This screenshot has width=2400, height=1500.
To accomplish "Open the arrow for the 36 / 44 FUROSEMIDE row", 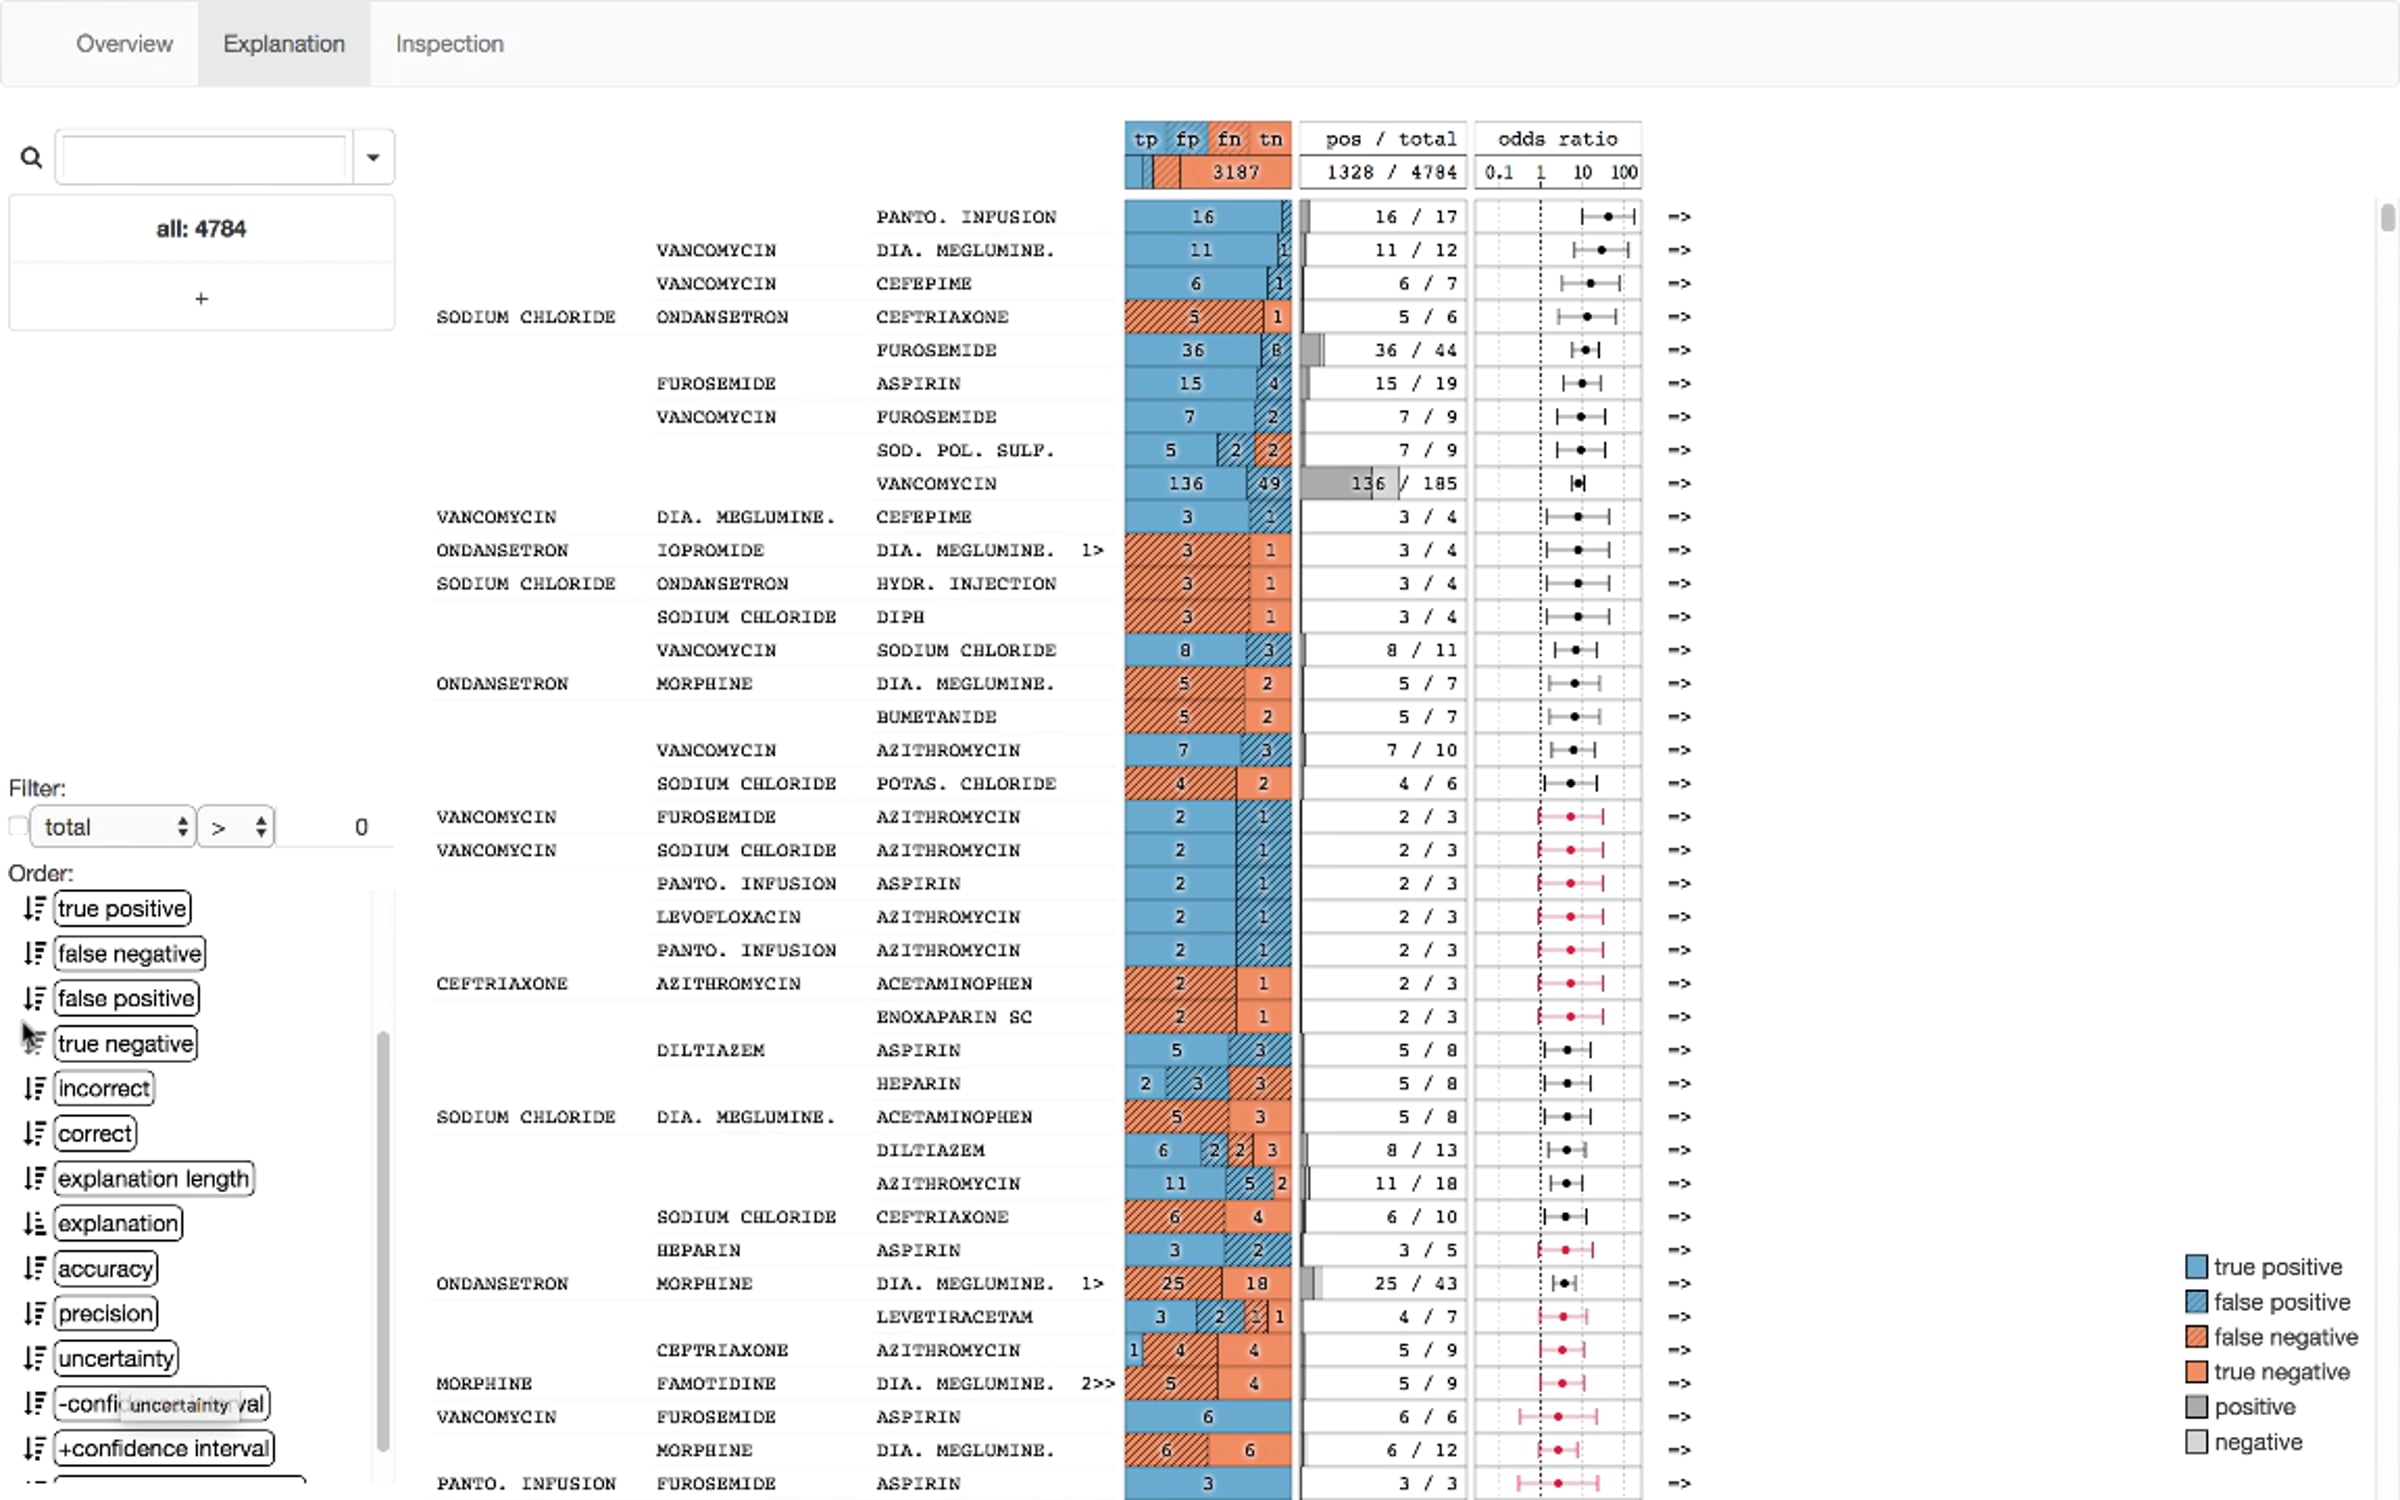I will [x=1679, y=350].
